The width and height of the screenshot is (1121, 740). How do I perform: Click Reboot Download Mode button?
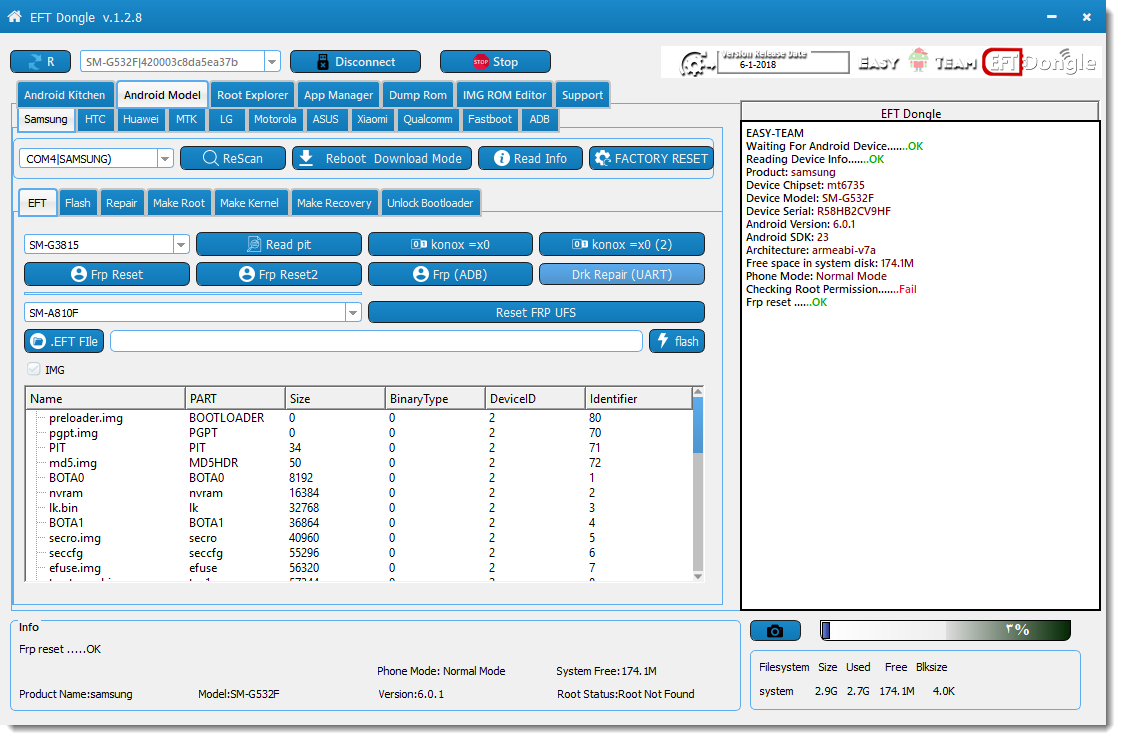382,159
